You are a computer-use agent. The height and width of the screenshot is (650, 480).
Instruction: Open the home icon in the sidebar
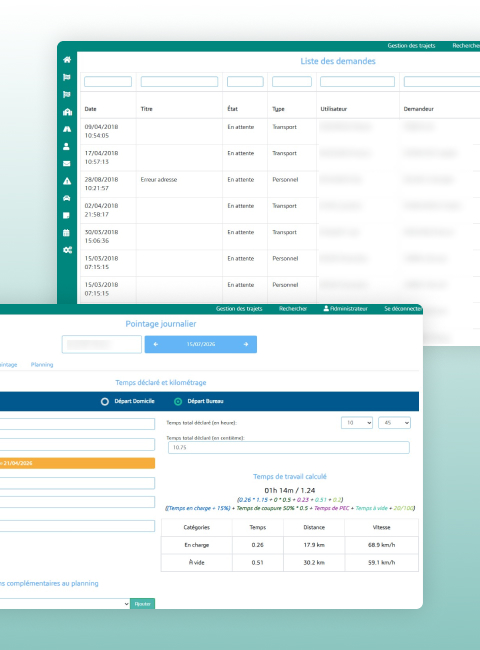click(67, 60)
